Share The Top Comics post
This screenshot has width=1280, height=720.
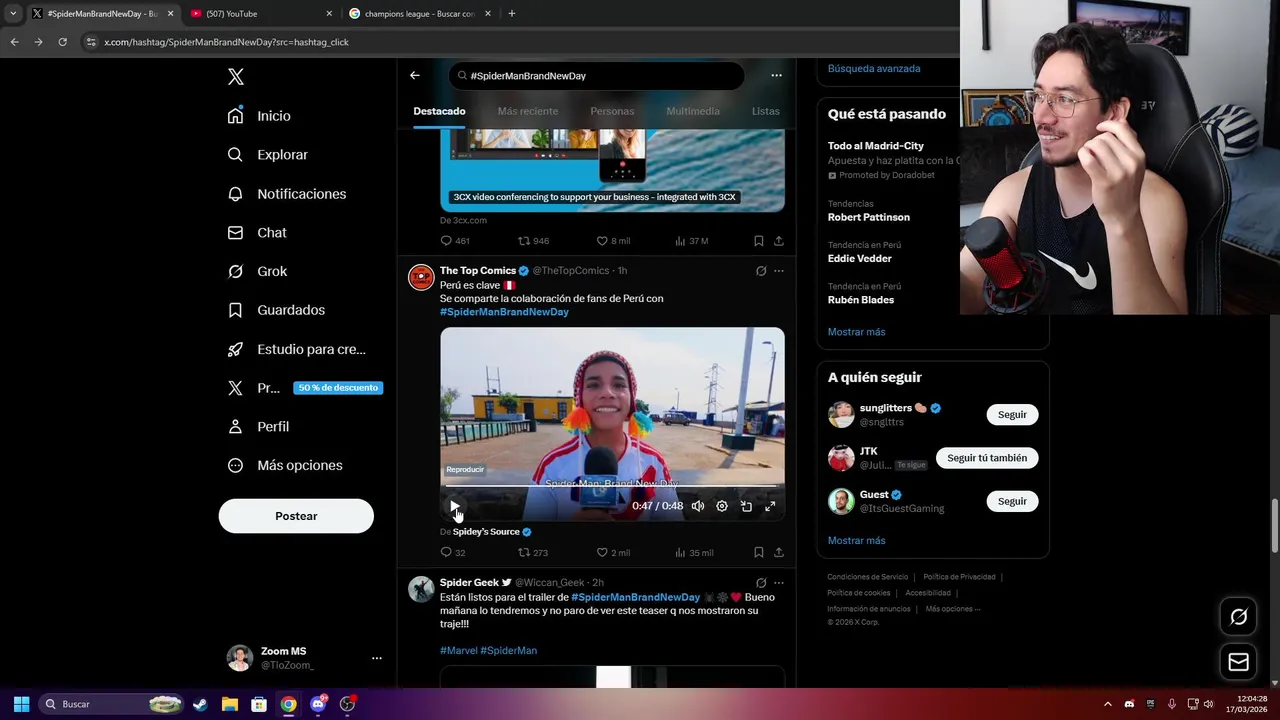coord(779,553)
